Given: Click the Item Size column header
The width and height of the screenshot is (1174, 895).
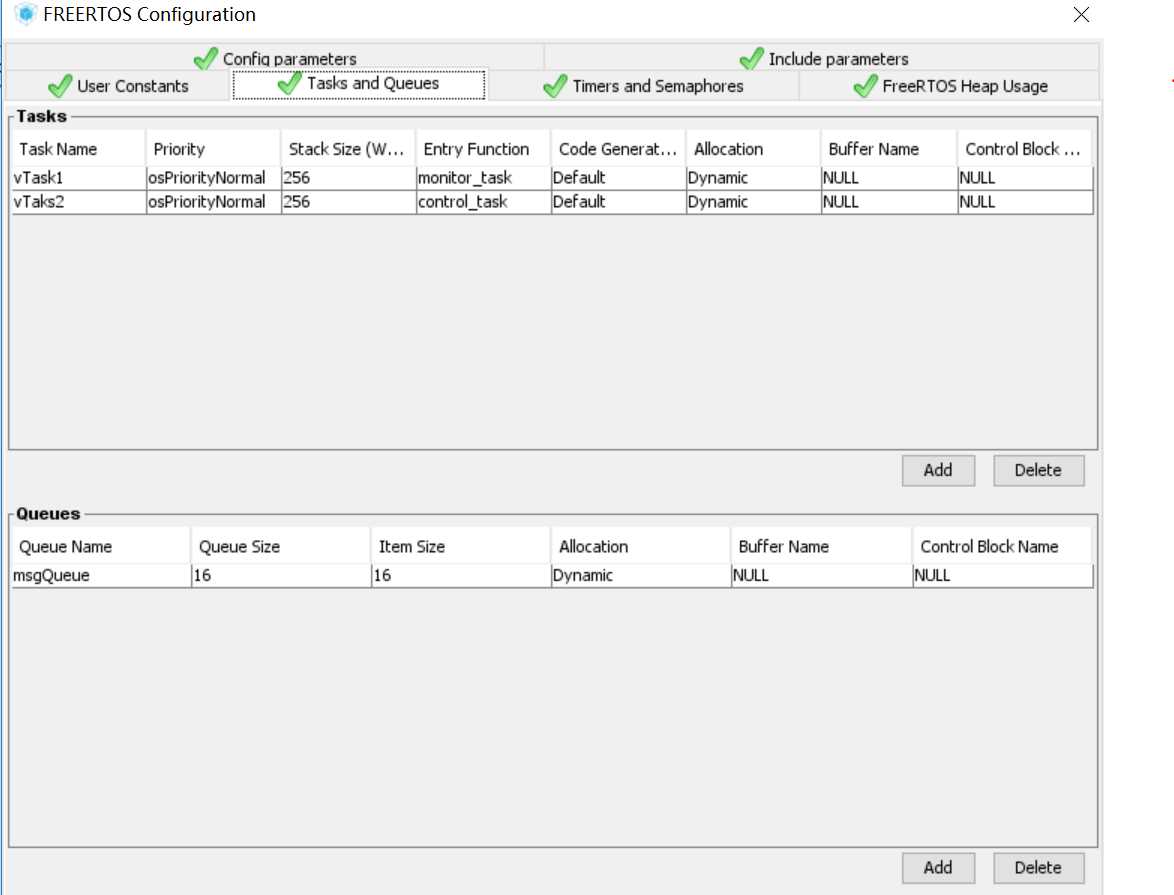Looking at the screenshot, I should (460, 547).
